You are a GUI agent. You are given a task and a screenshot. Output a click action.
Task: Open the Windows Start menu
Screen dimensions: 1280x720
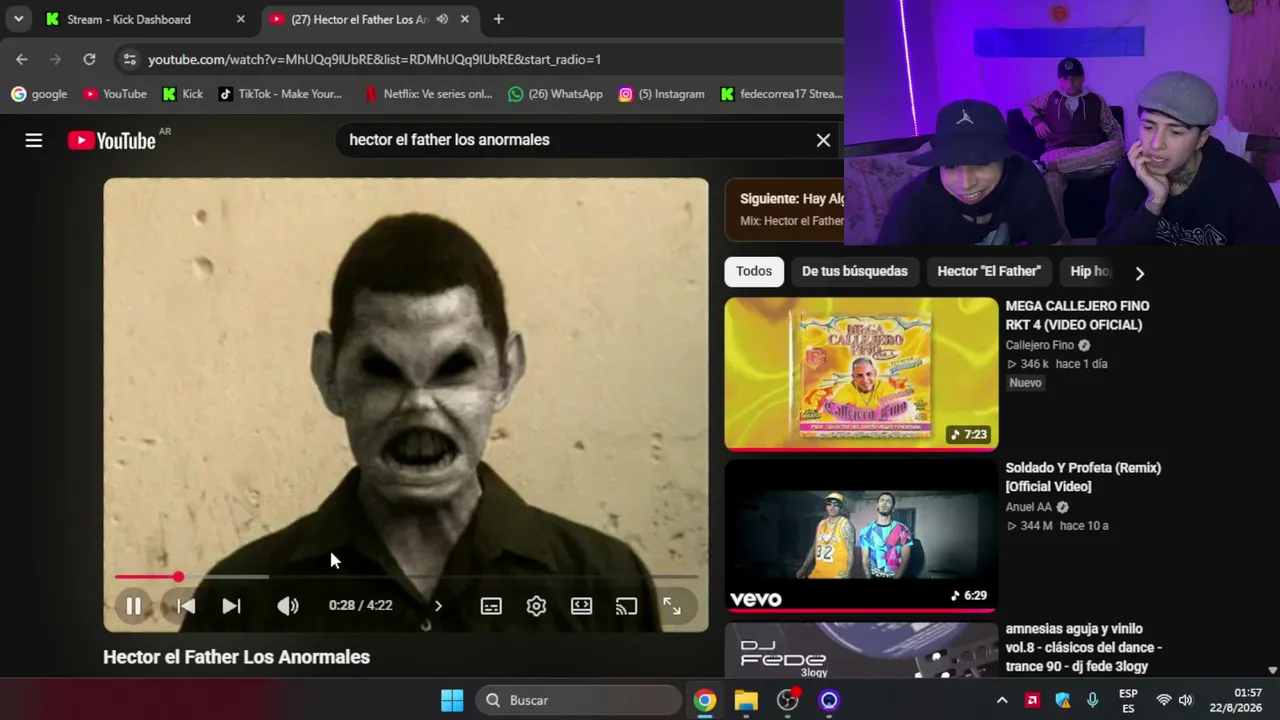pos(452,700)
